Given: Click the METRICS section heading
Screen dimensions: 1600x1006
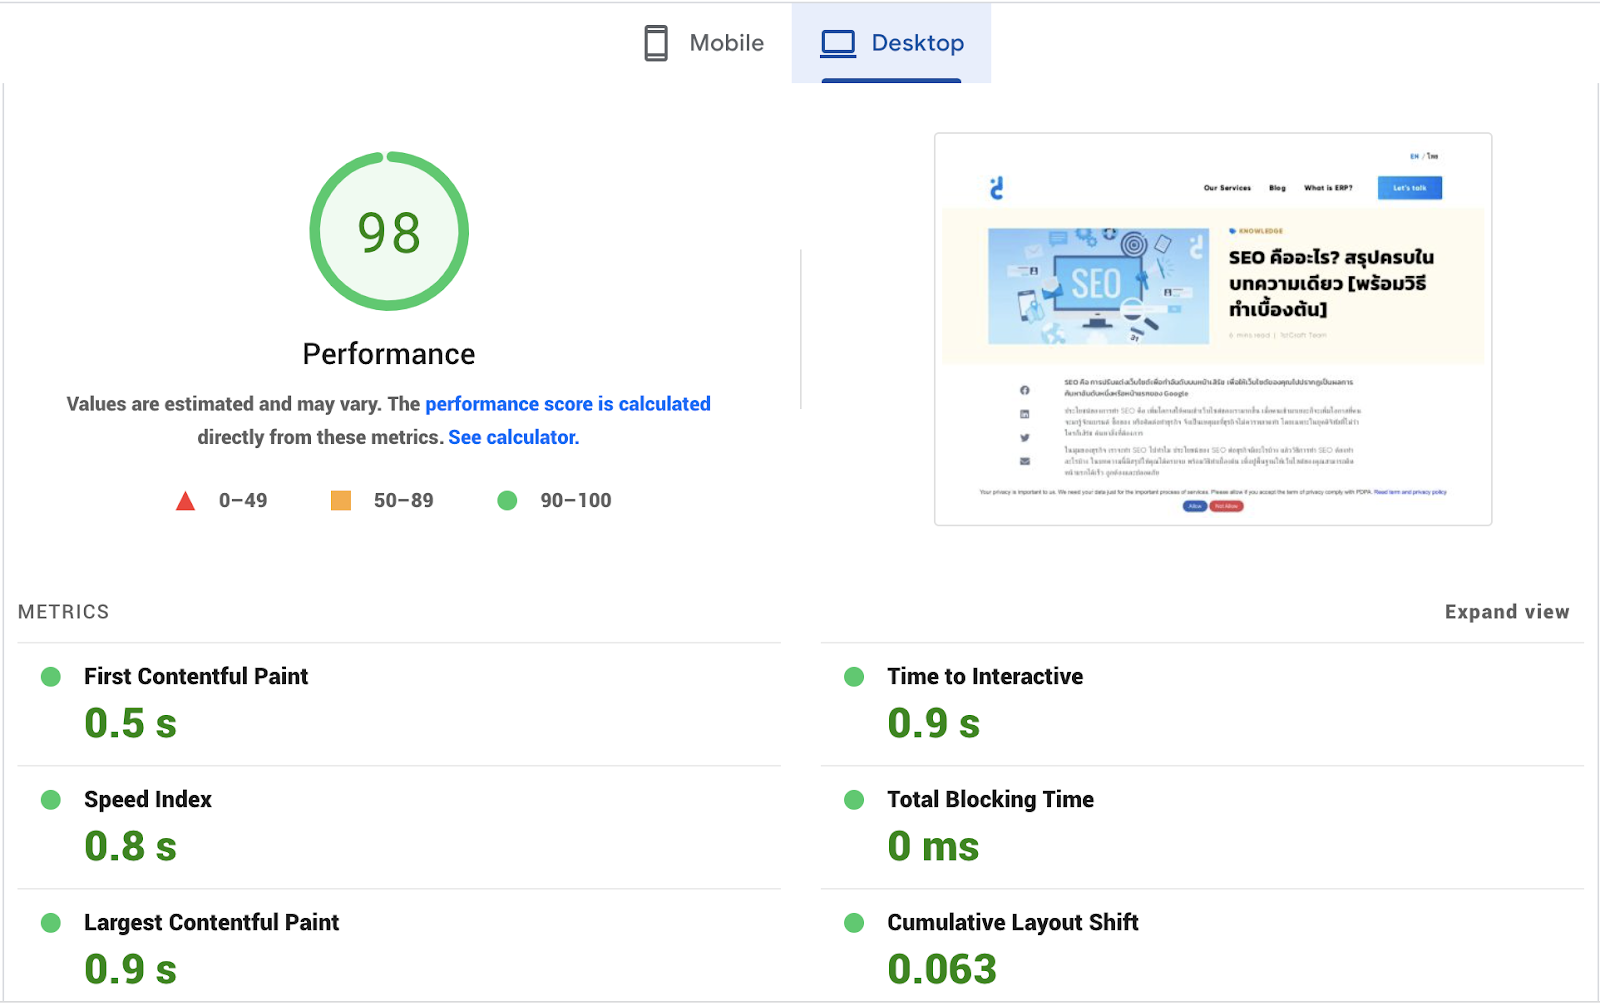Looking at the screenshot, I should click(x=64, y=612).
